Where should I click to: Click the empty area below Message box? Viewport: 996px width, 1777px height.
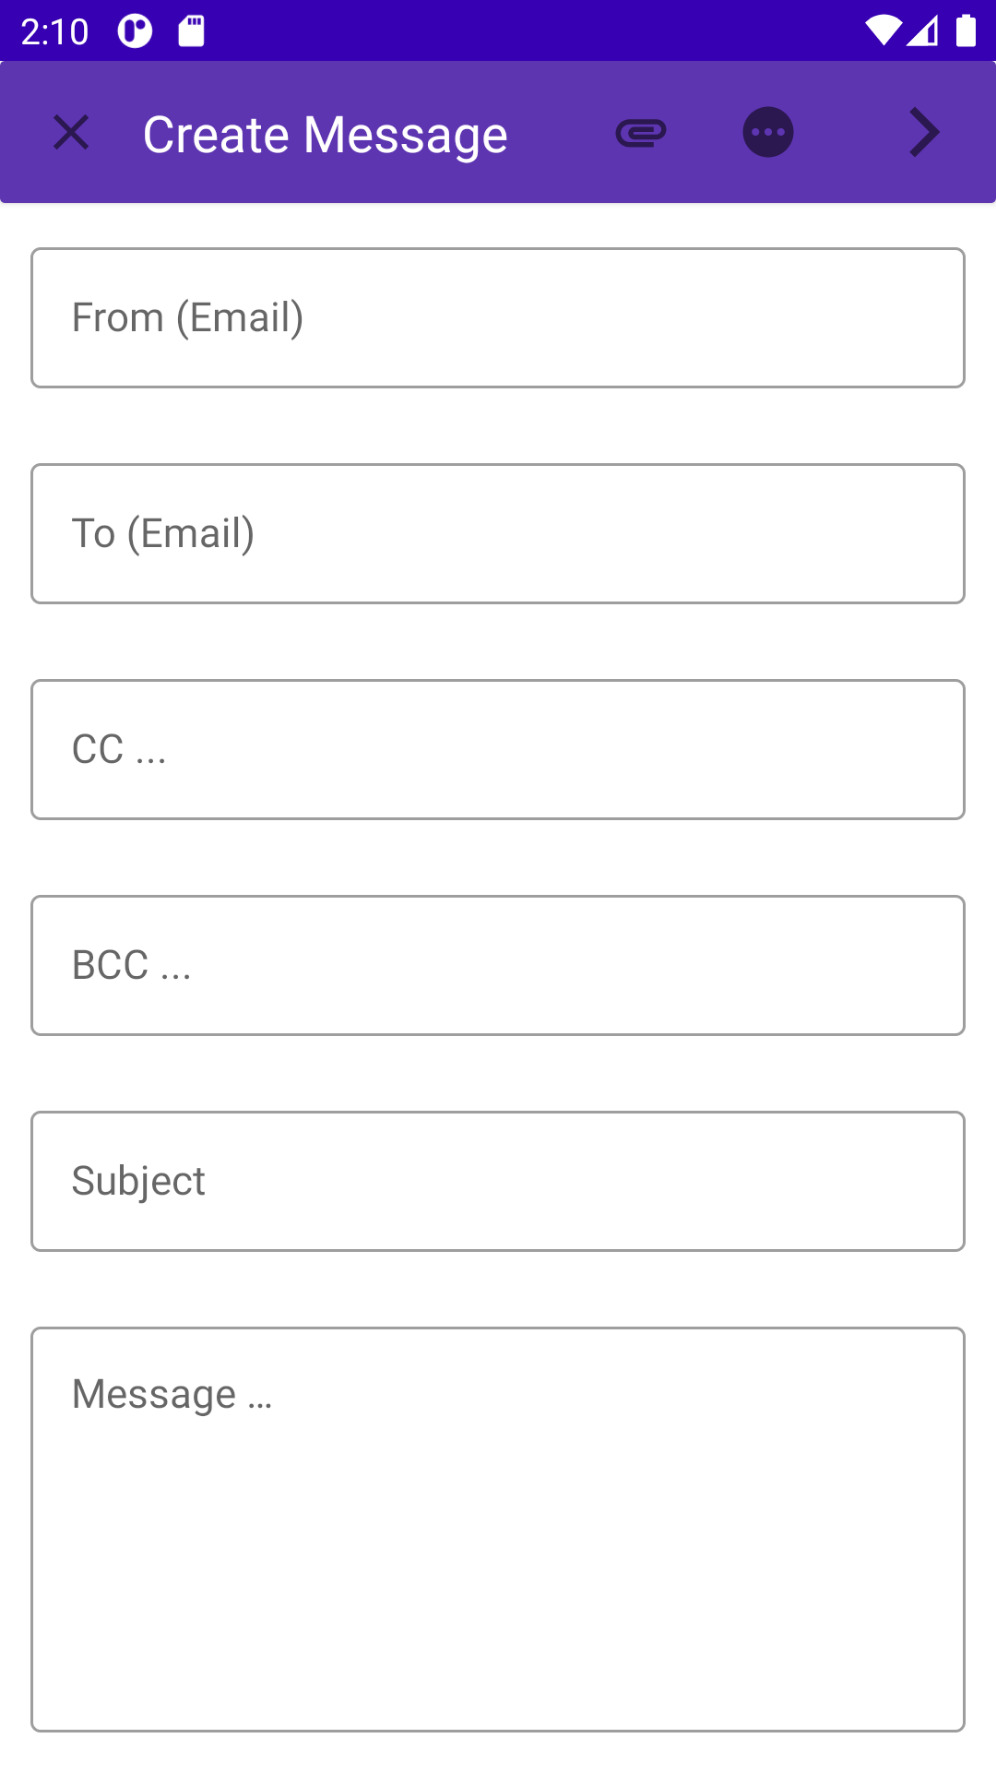click(498, 1755)
